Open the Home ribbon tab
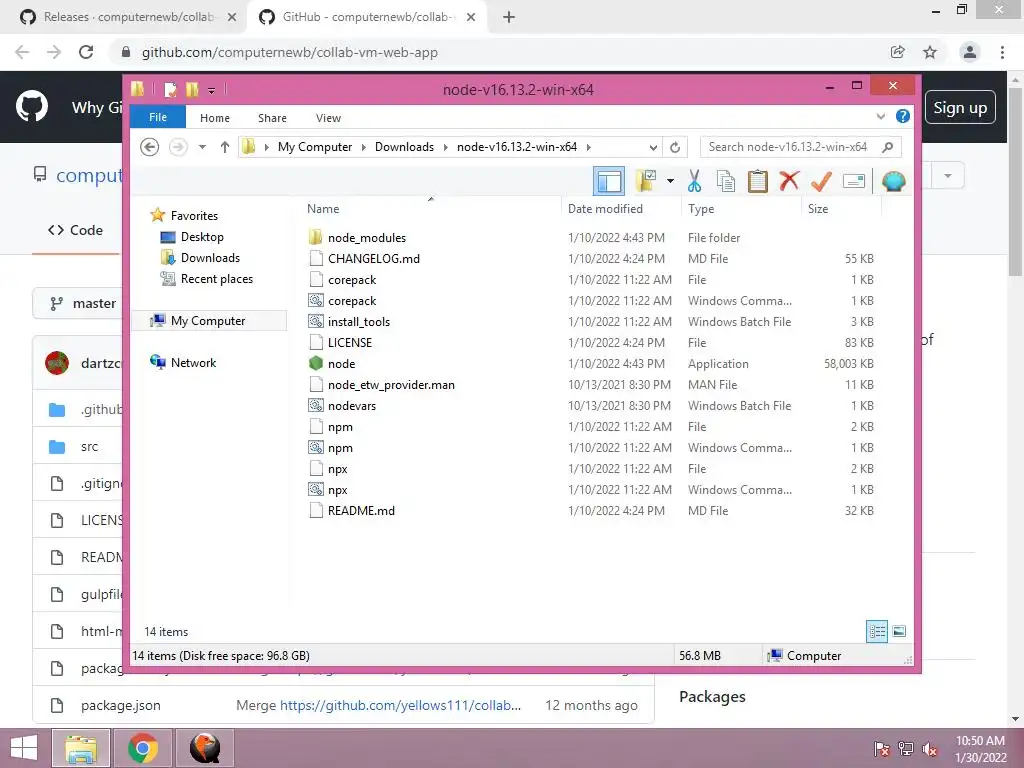1024x768 pixels. (x=215, y=118)
